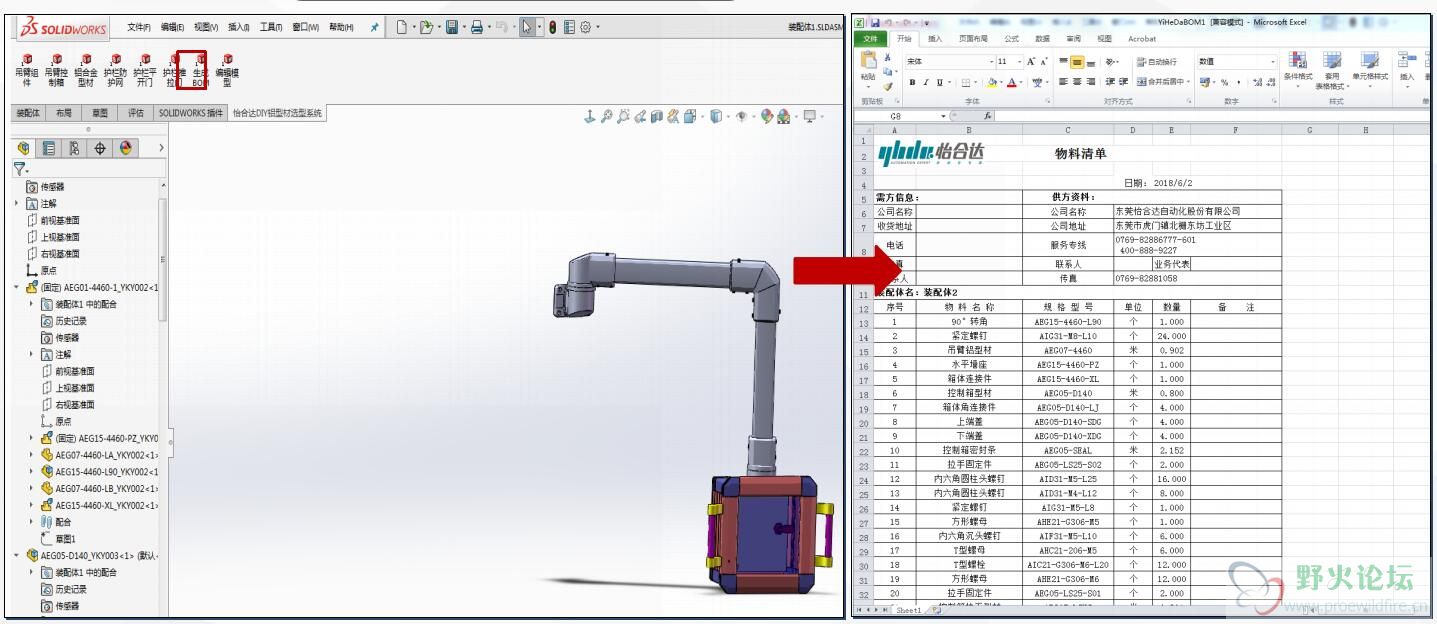
Task: Toggle Bold in Excel ribbon
Action: pos(912,82)
